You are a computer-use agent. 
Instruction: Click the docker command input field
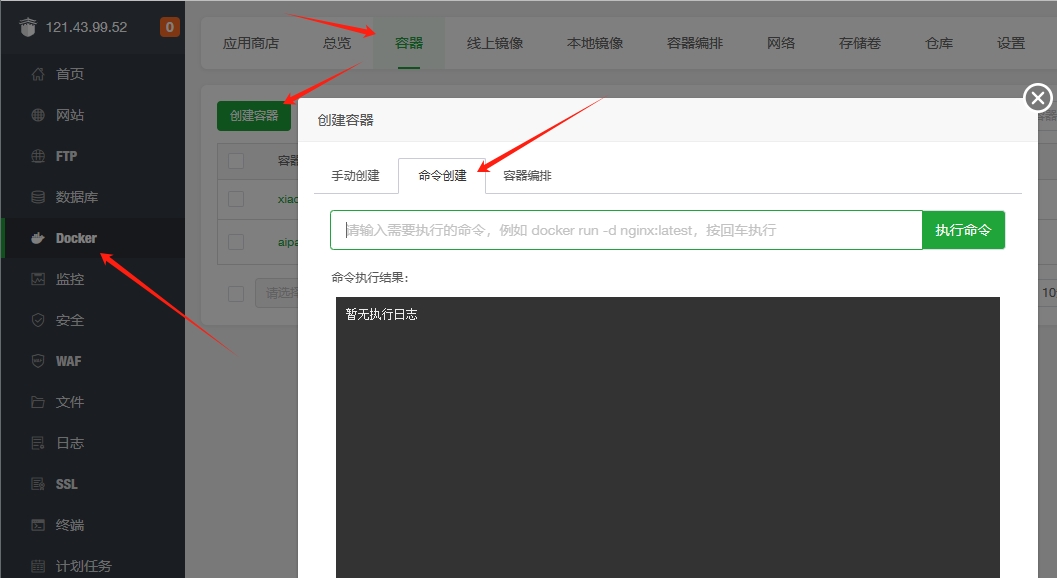626,230
